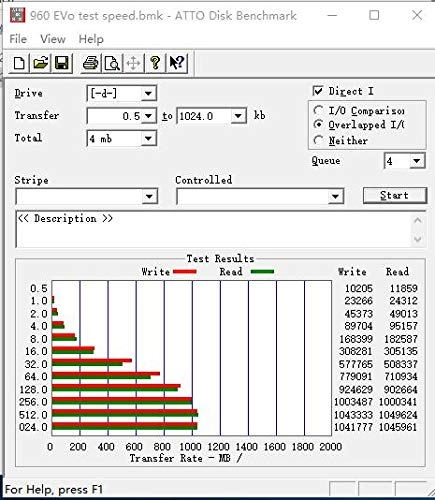Image resolution: width=435 pixels, height=500 pixels.
Task: Click the read value 11859
Action: (404, 288)
